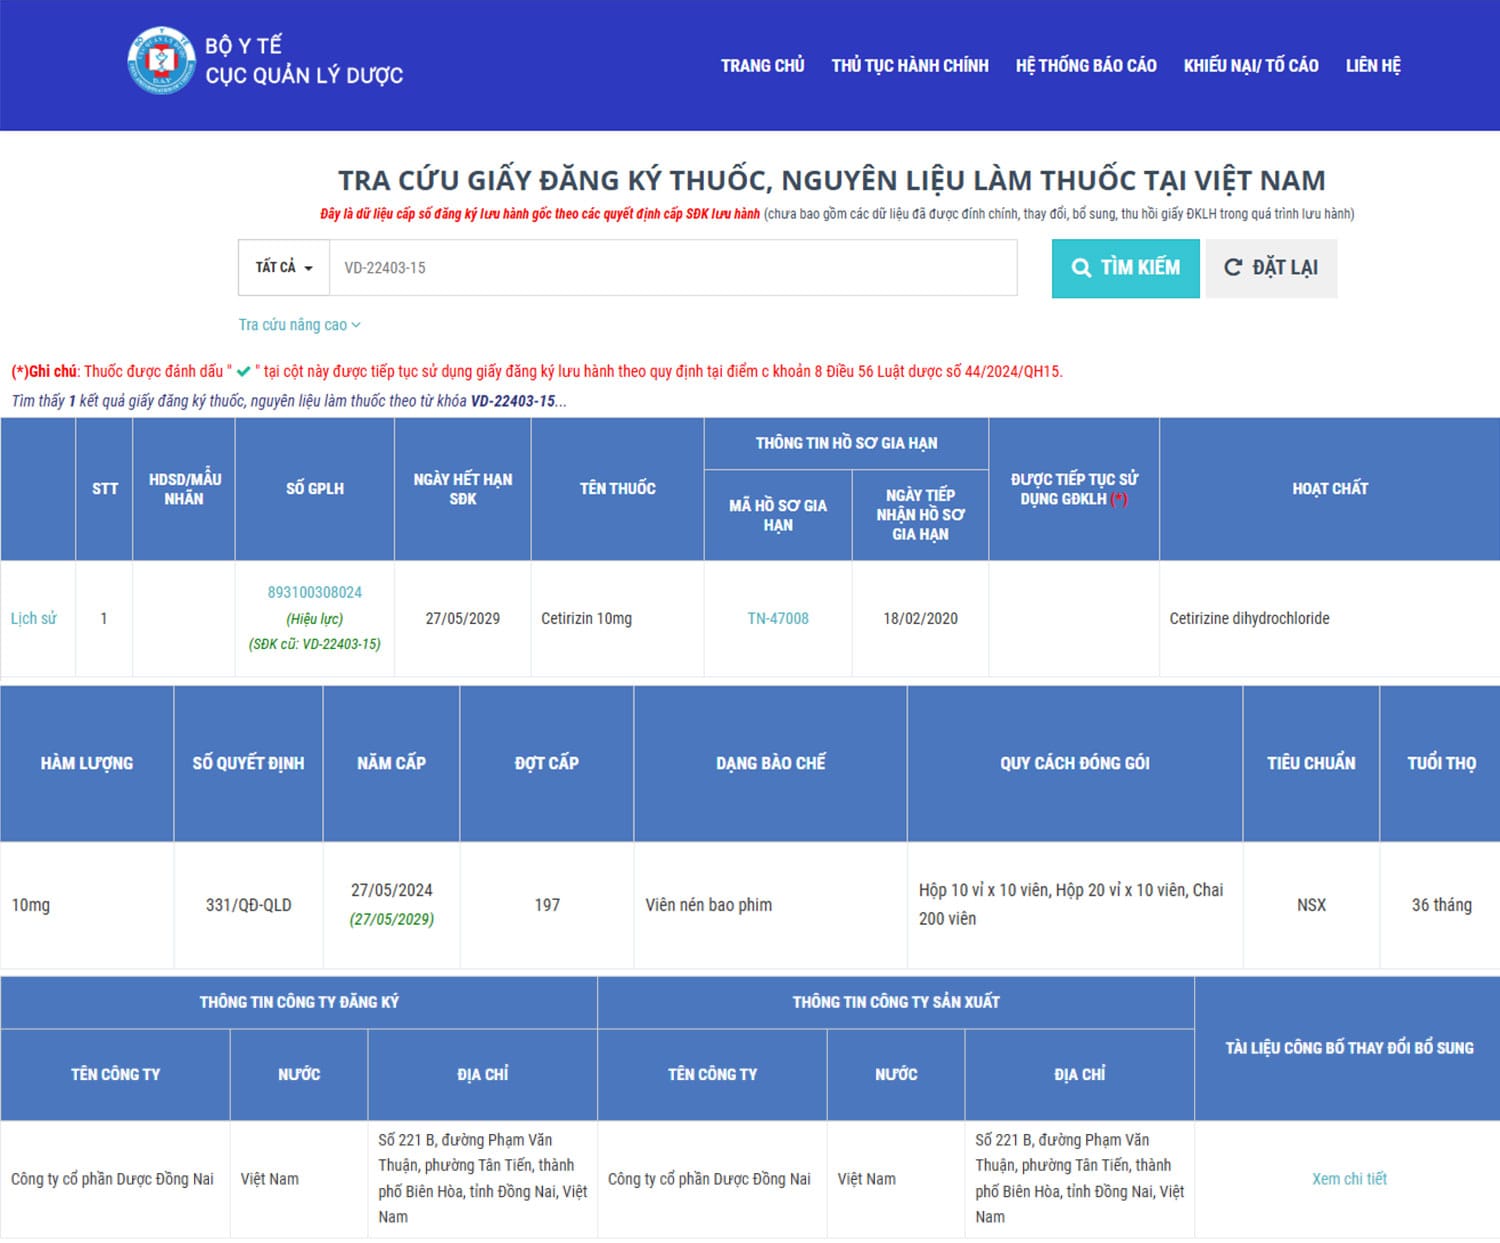
Task: Click Xem chi tiết details link
Action: coord(1349,1179)
